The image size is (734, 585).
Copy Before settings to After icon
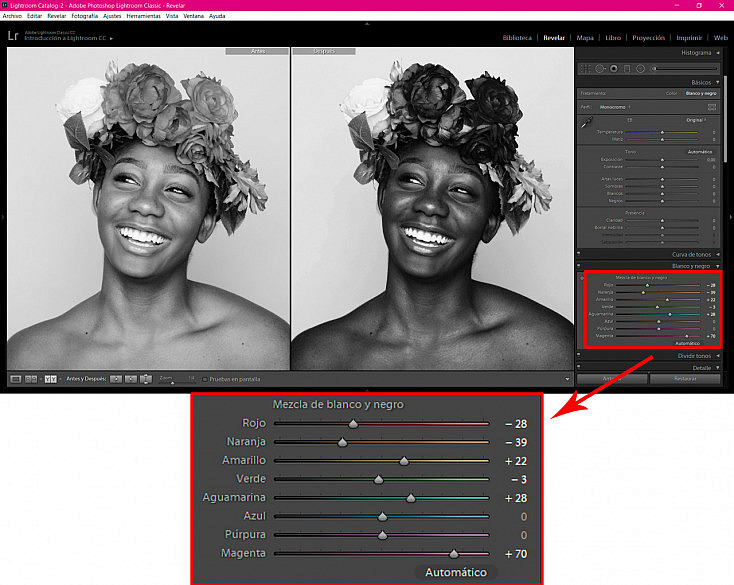click(x=116, y=379)
